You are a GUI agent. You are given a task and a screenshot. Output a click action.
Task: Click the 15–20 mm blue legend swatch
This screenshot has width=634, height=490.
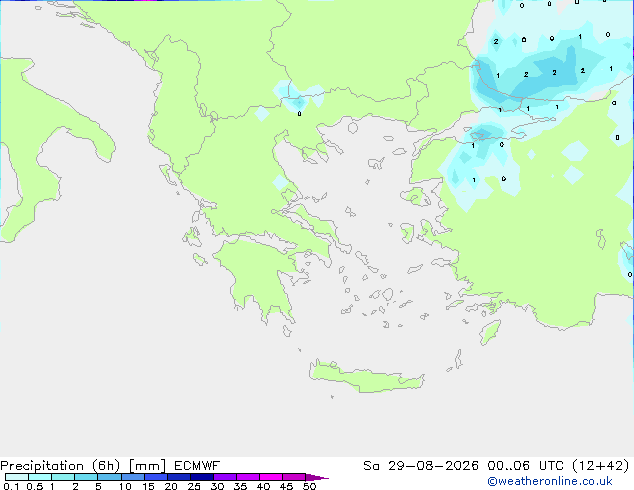click(156, 477)
